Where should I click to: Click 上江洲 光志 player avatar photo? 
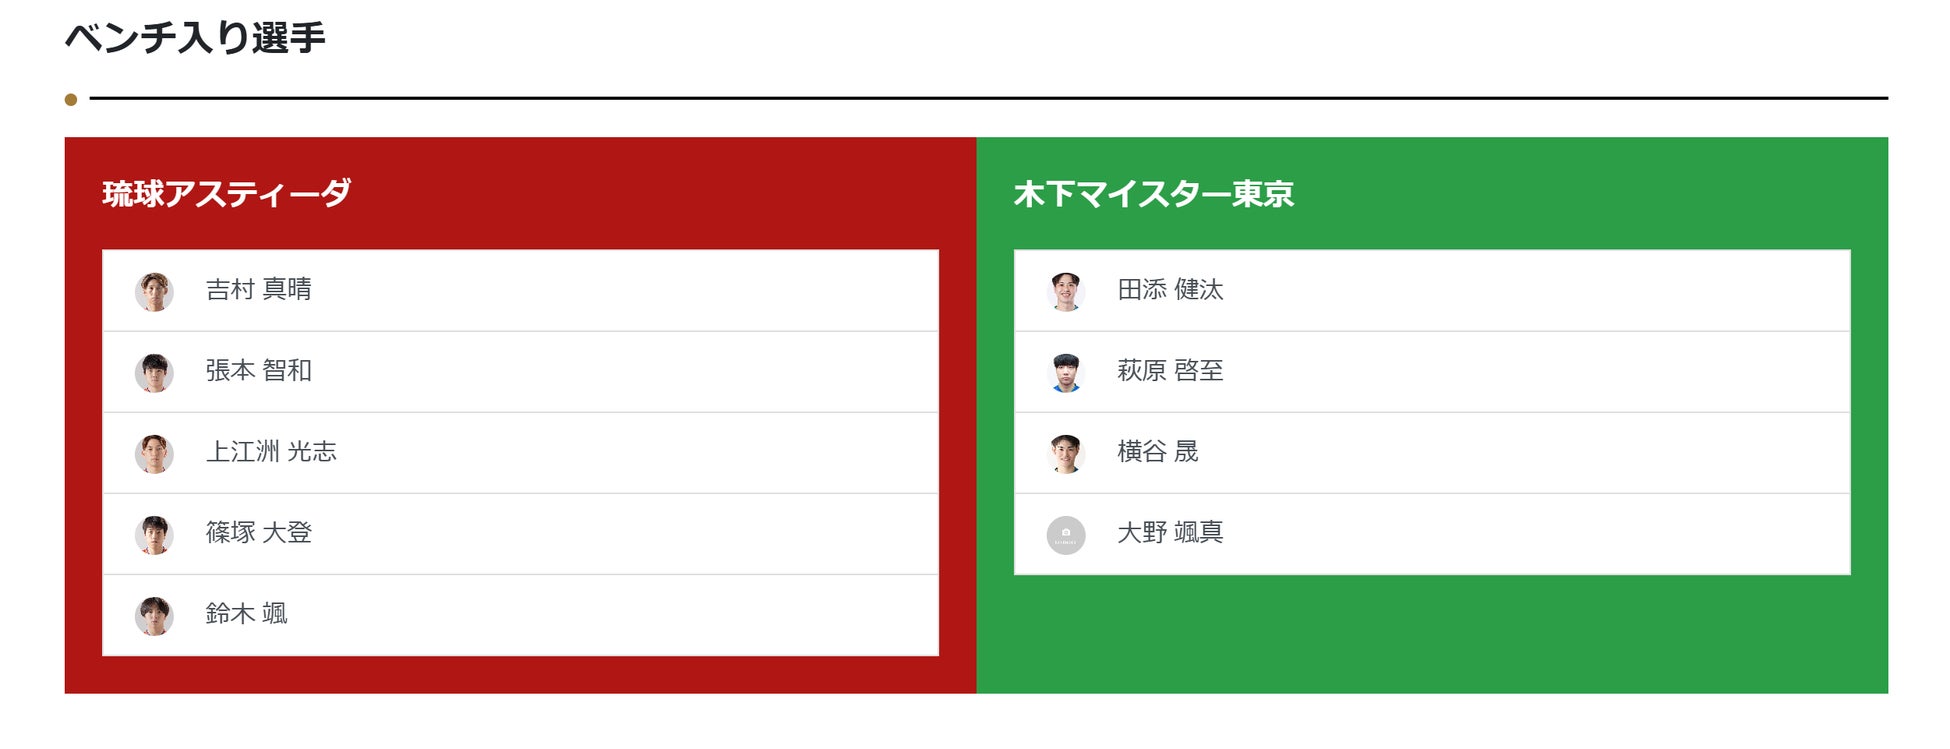154,454
